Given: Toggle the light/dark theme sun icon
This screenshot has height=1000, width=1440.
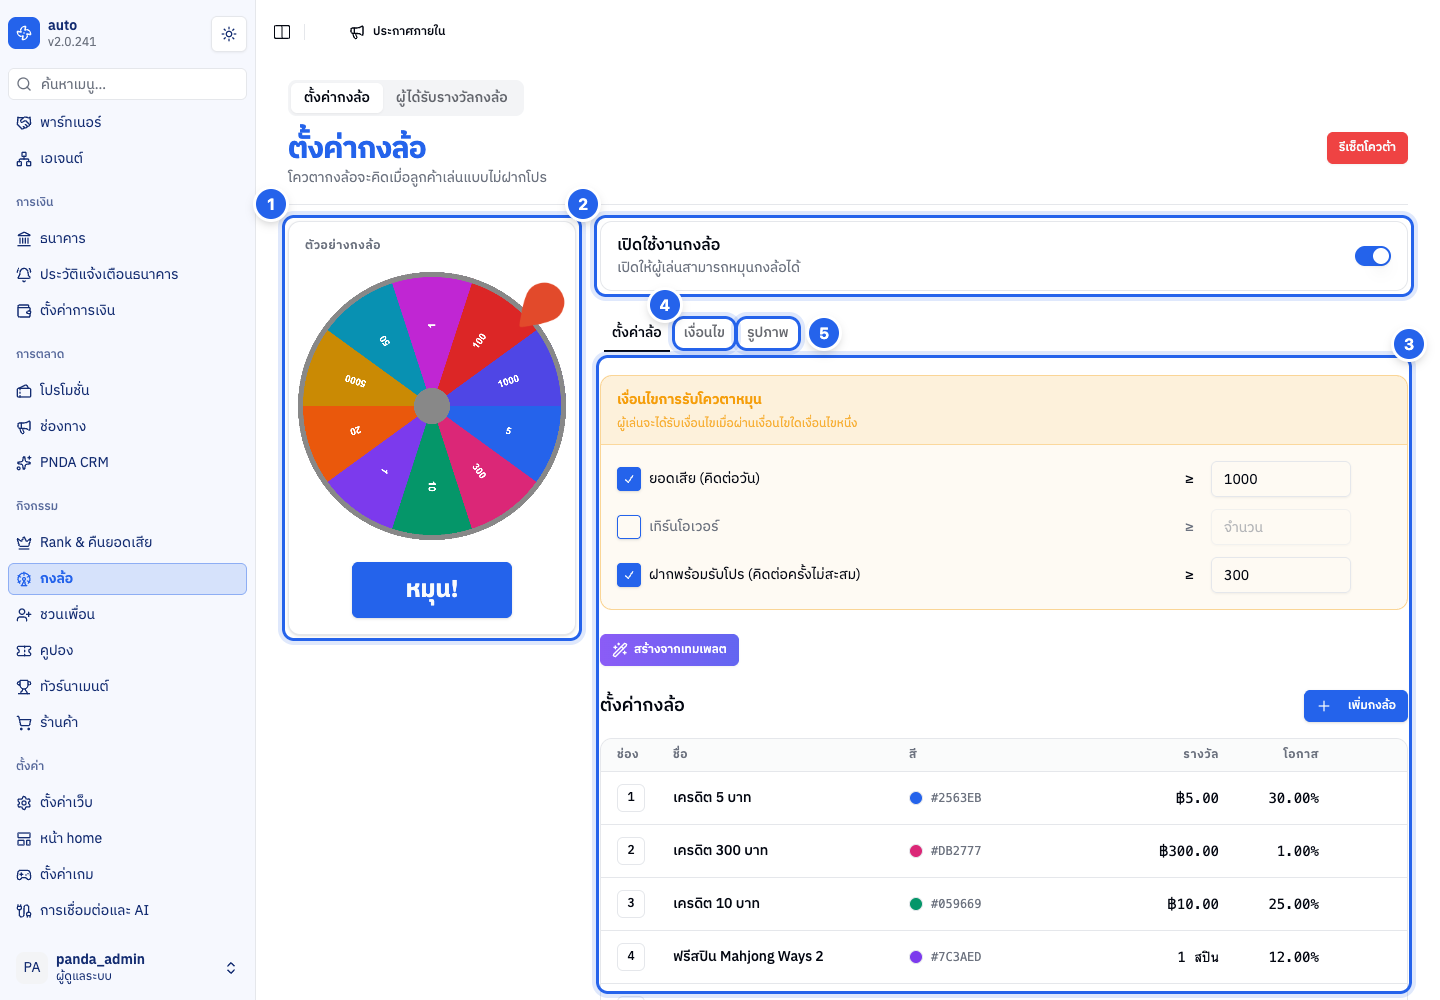Looking at the screenshot, I should 229,34.
